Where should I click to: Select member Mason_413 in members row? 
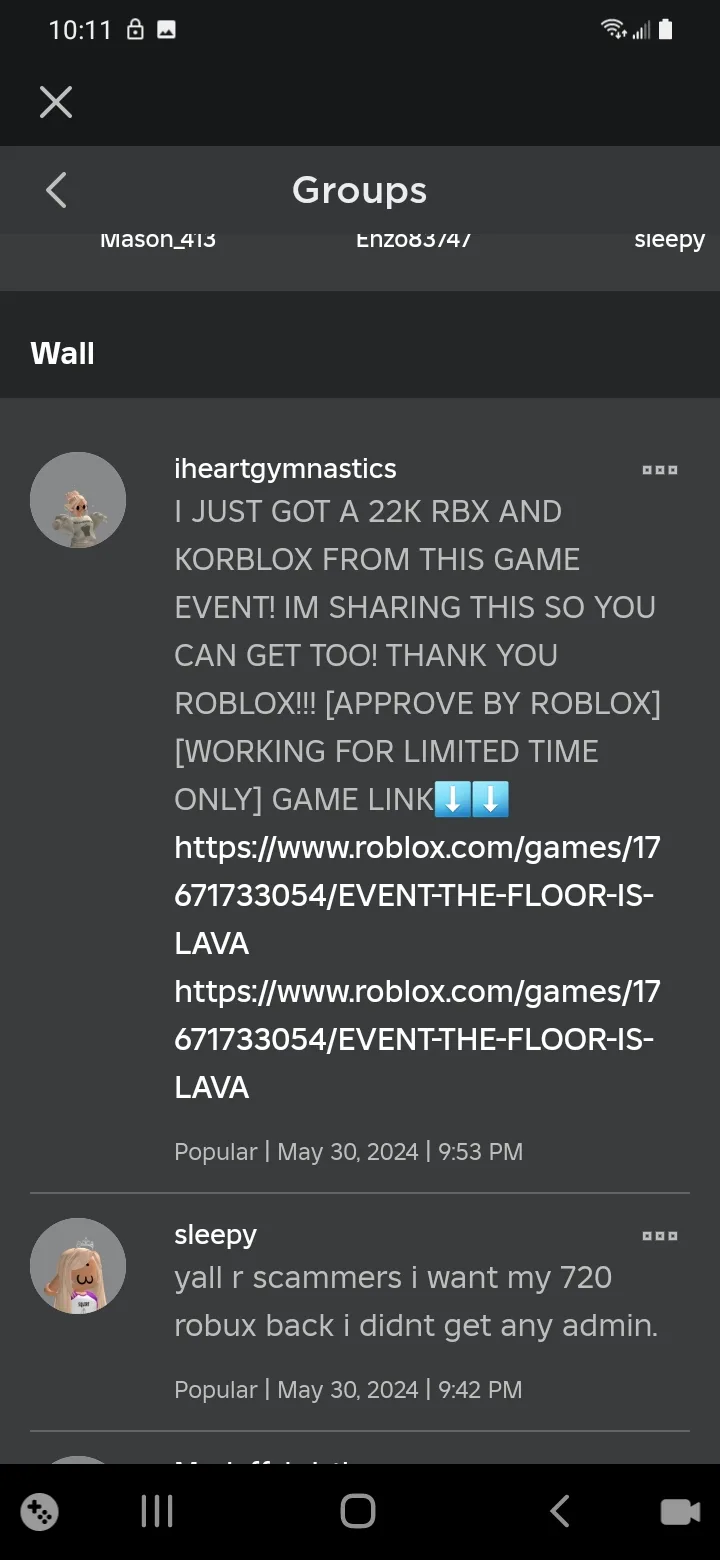pos(158,240)
